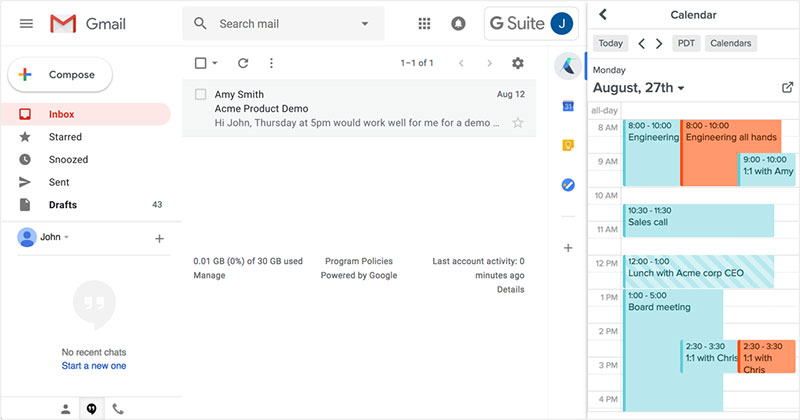Viewport: 800px width, 420px height.
Task: Open the J account avatar
Action: click(x=562, y=23)
